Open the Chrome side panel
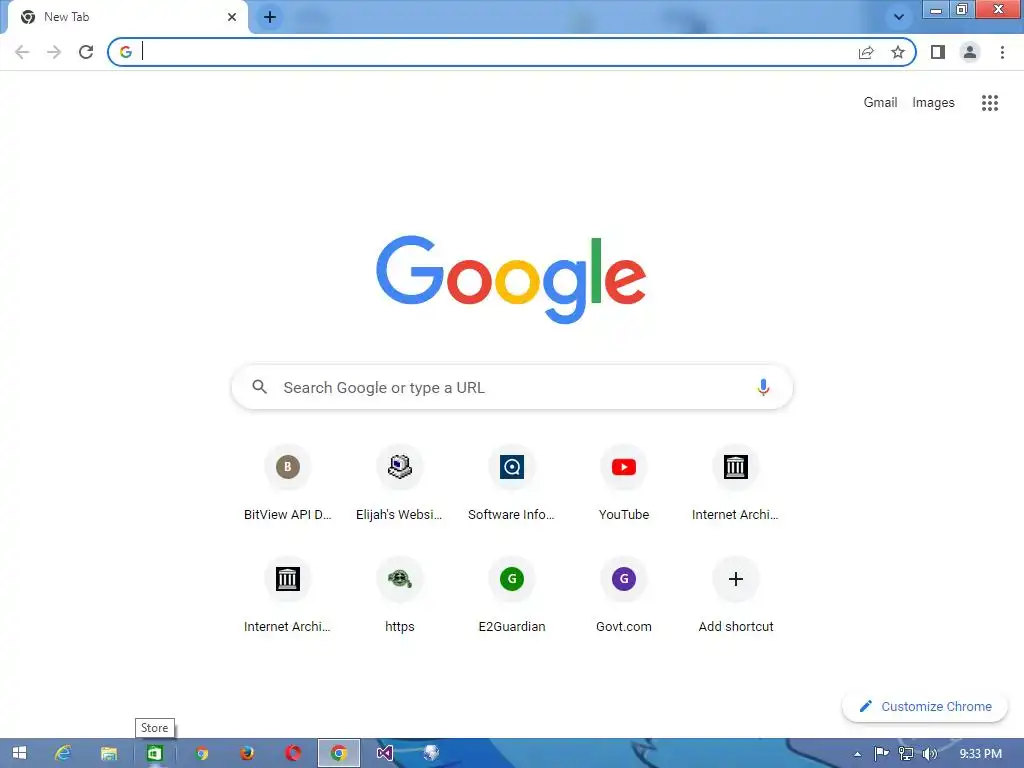This screenshot has width=1024, height=768. [938, 52]
